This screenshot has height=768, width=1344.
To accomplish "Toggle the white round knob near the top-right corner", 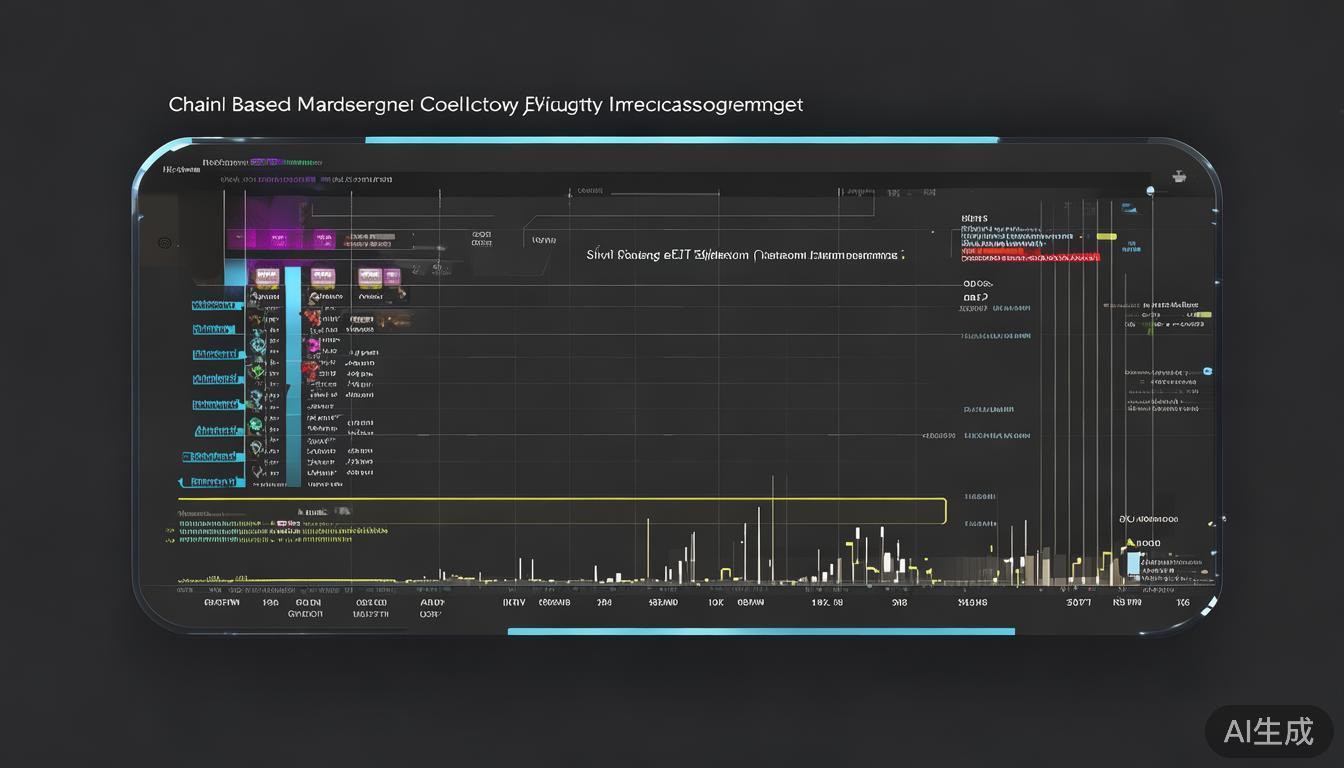I will point(1151,190).
